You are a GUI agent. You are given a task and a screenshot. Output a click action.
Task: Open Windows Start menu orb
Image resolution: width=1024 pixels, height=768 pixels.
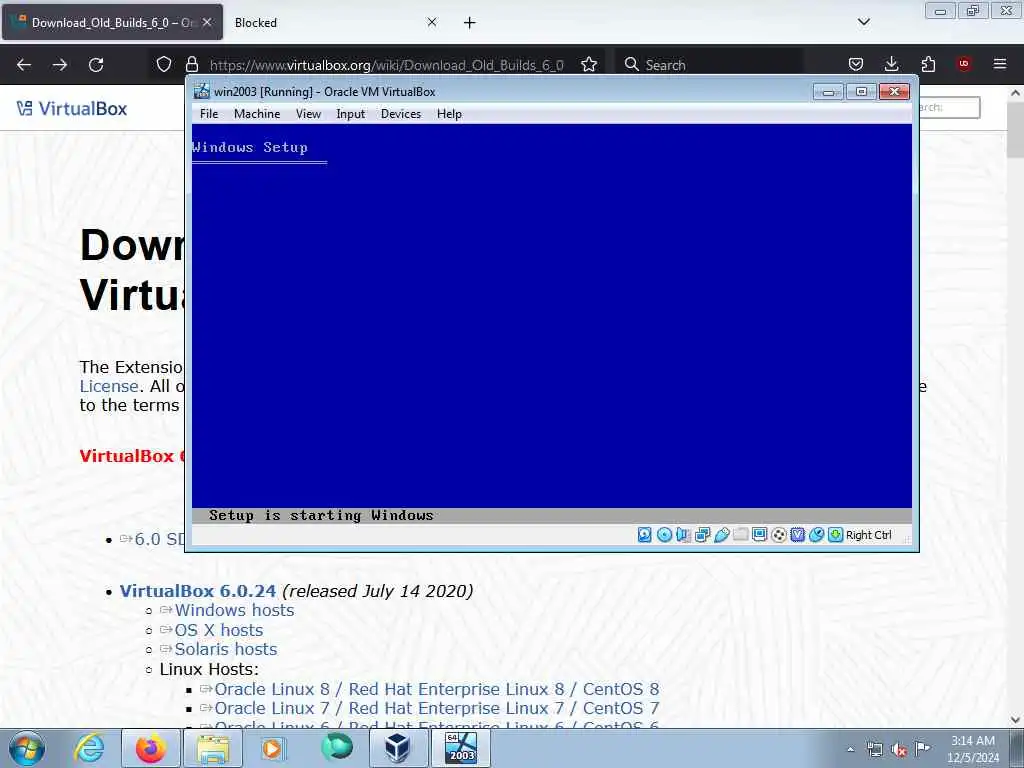(x=27, y=748)
